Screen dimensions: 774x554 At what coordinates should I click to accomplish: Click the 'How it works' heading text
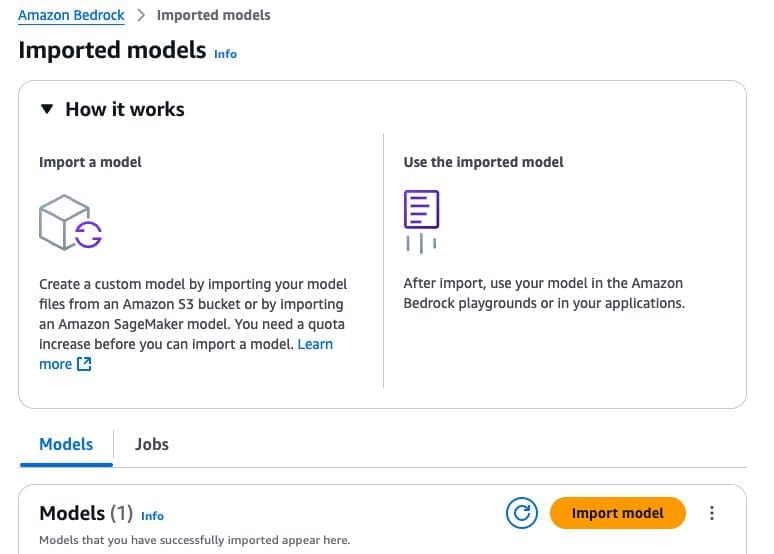pos(125,110)
